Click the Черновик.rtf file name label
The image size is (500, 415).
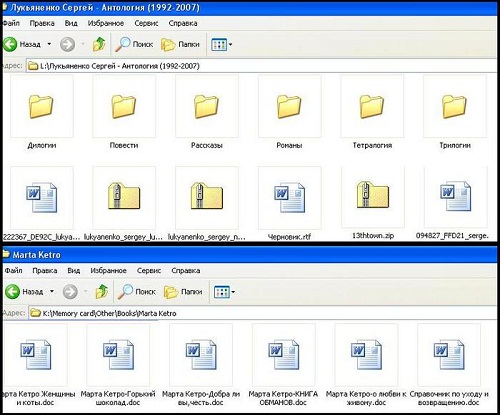click(289, 237)
